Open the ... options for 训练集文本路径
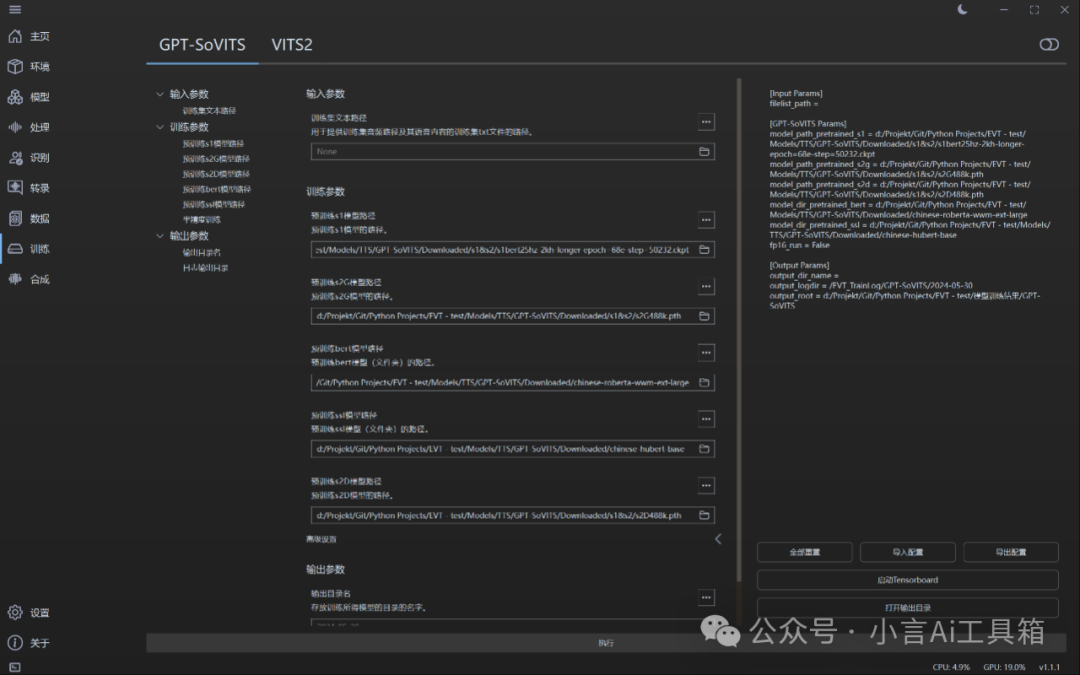This screenshot has height=675, width=1080. coord(706,122)
